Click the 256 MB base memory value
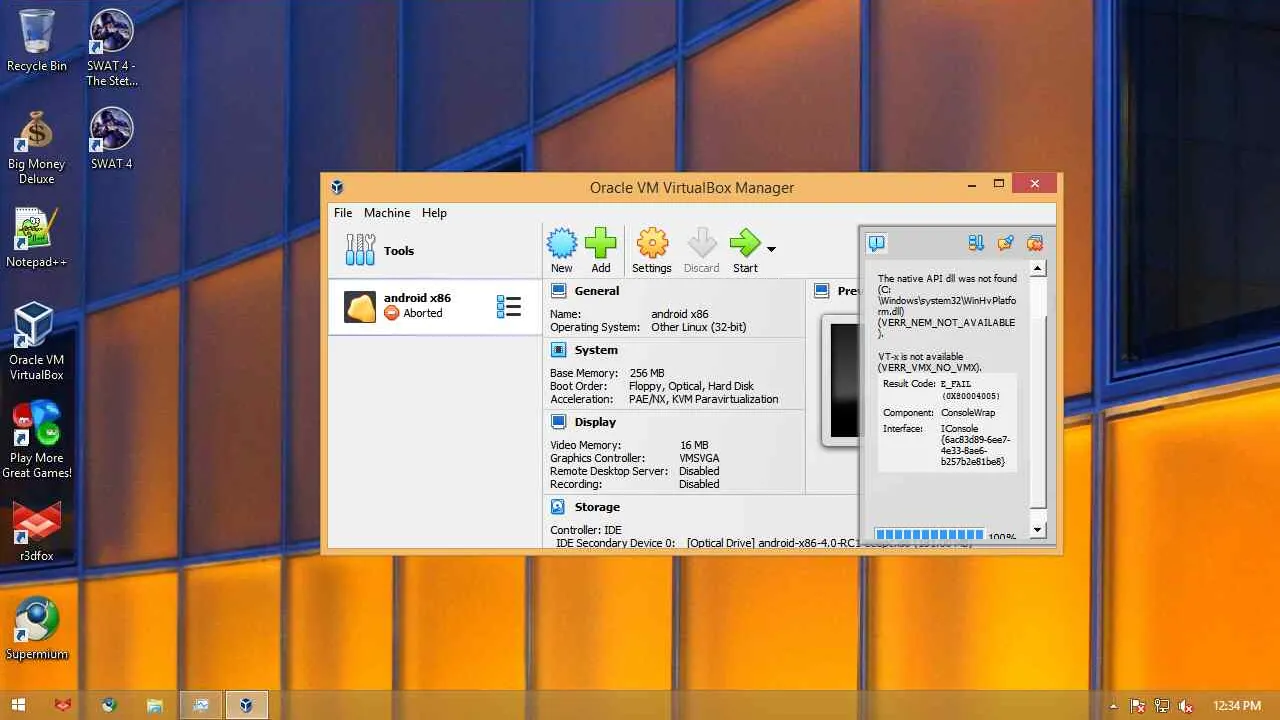The image size is (1280, 720). [648, 373]
